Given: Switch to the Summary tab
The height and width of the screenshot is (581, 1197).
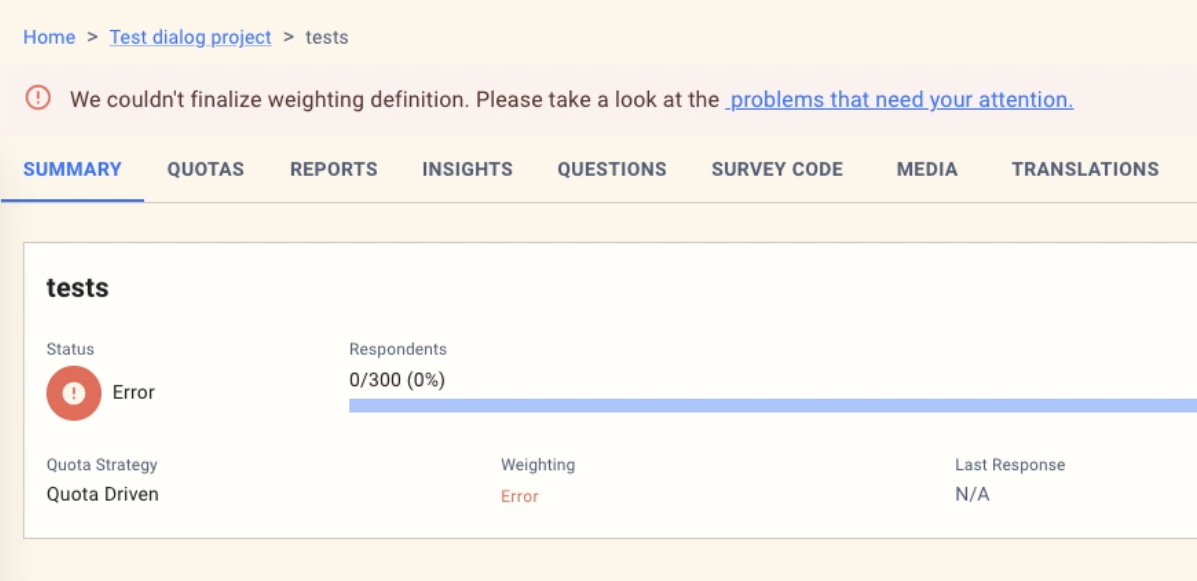Looking at the screenshot, I should pos(72,170).
